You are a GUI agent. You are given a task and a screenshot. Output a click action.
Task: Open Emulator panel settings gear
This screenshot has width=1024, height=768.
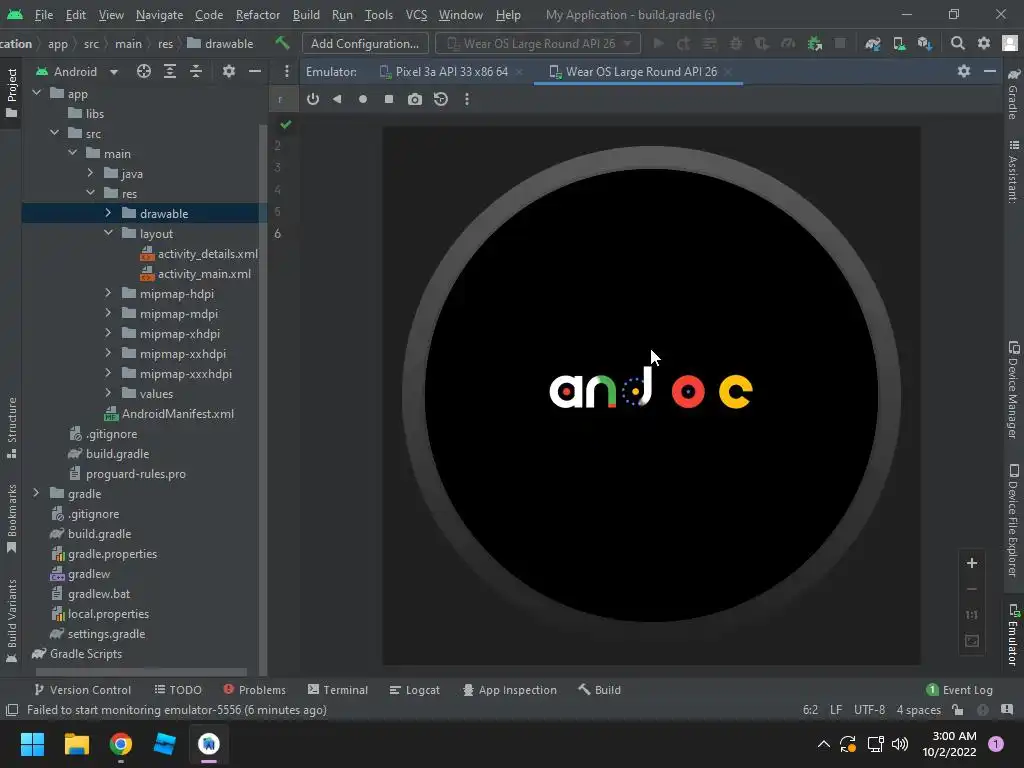964,71
